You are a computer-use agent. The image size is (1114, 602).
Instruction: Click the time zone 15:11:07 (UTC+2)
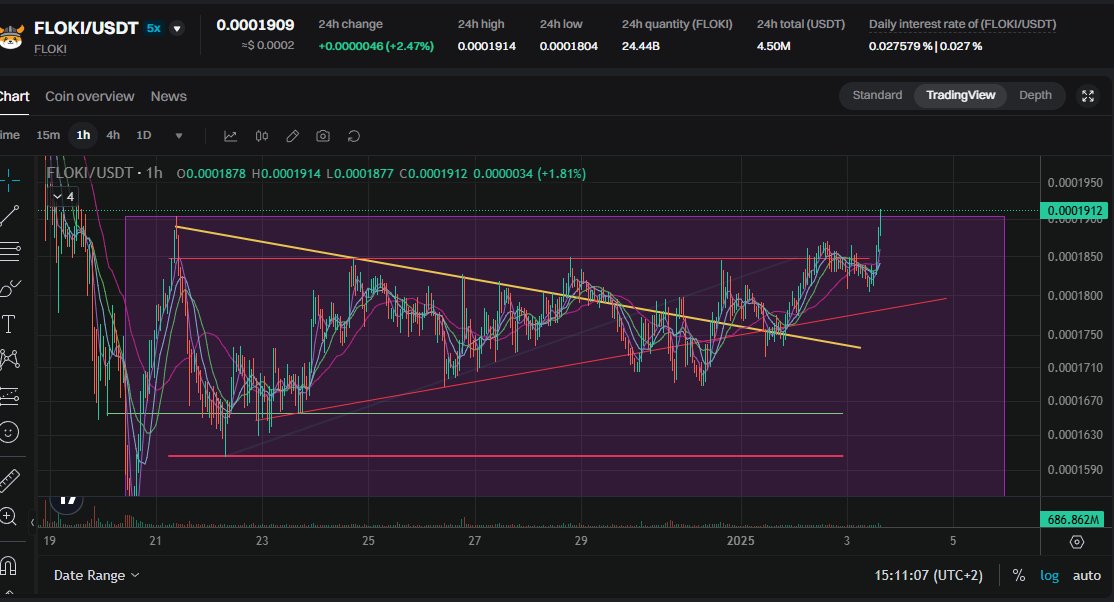(x=929, y=575)
